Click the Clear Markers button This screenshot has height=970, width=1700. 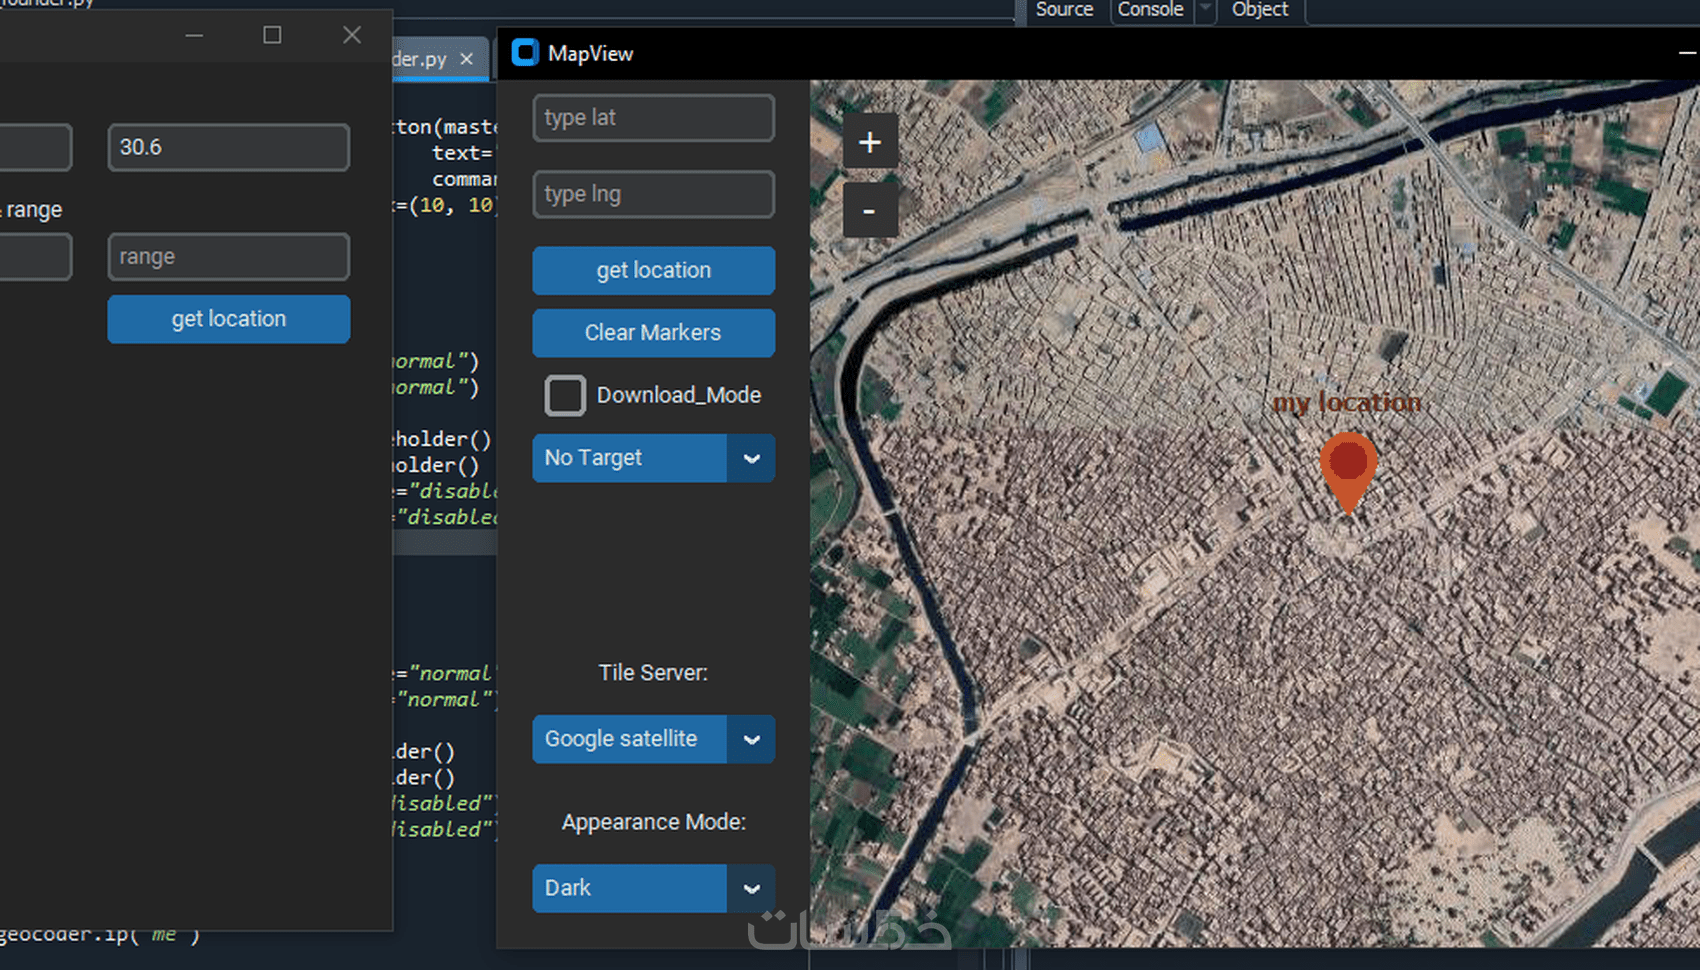654,333
